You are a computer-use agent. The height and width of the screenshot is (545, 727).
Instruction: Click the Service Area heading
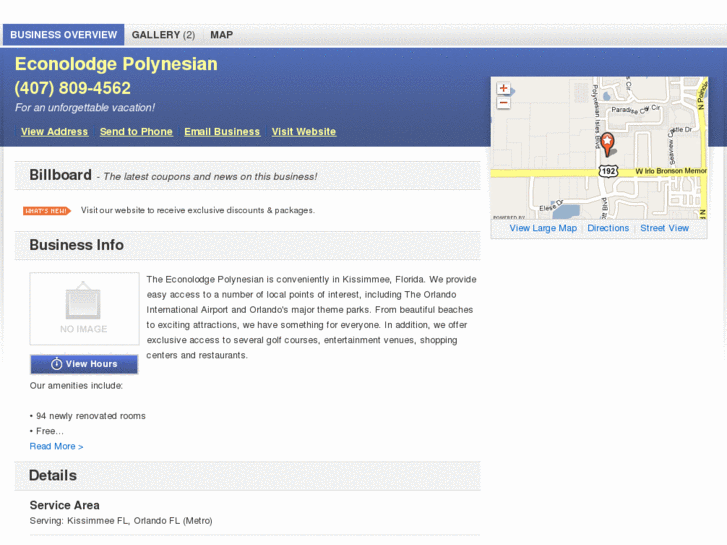64,505
